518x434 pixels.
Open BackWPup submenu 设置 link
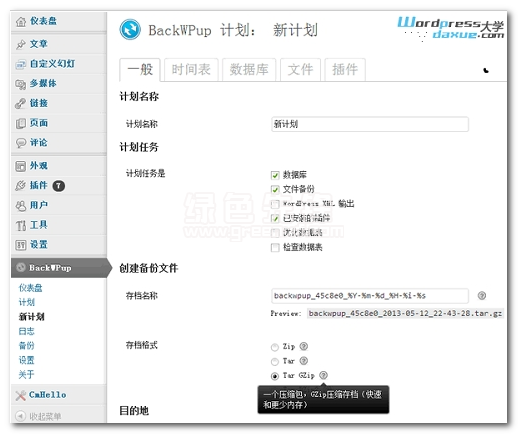click(27, 360)
